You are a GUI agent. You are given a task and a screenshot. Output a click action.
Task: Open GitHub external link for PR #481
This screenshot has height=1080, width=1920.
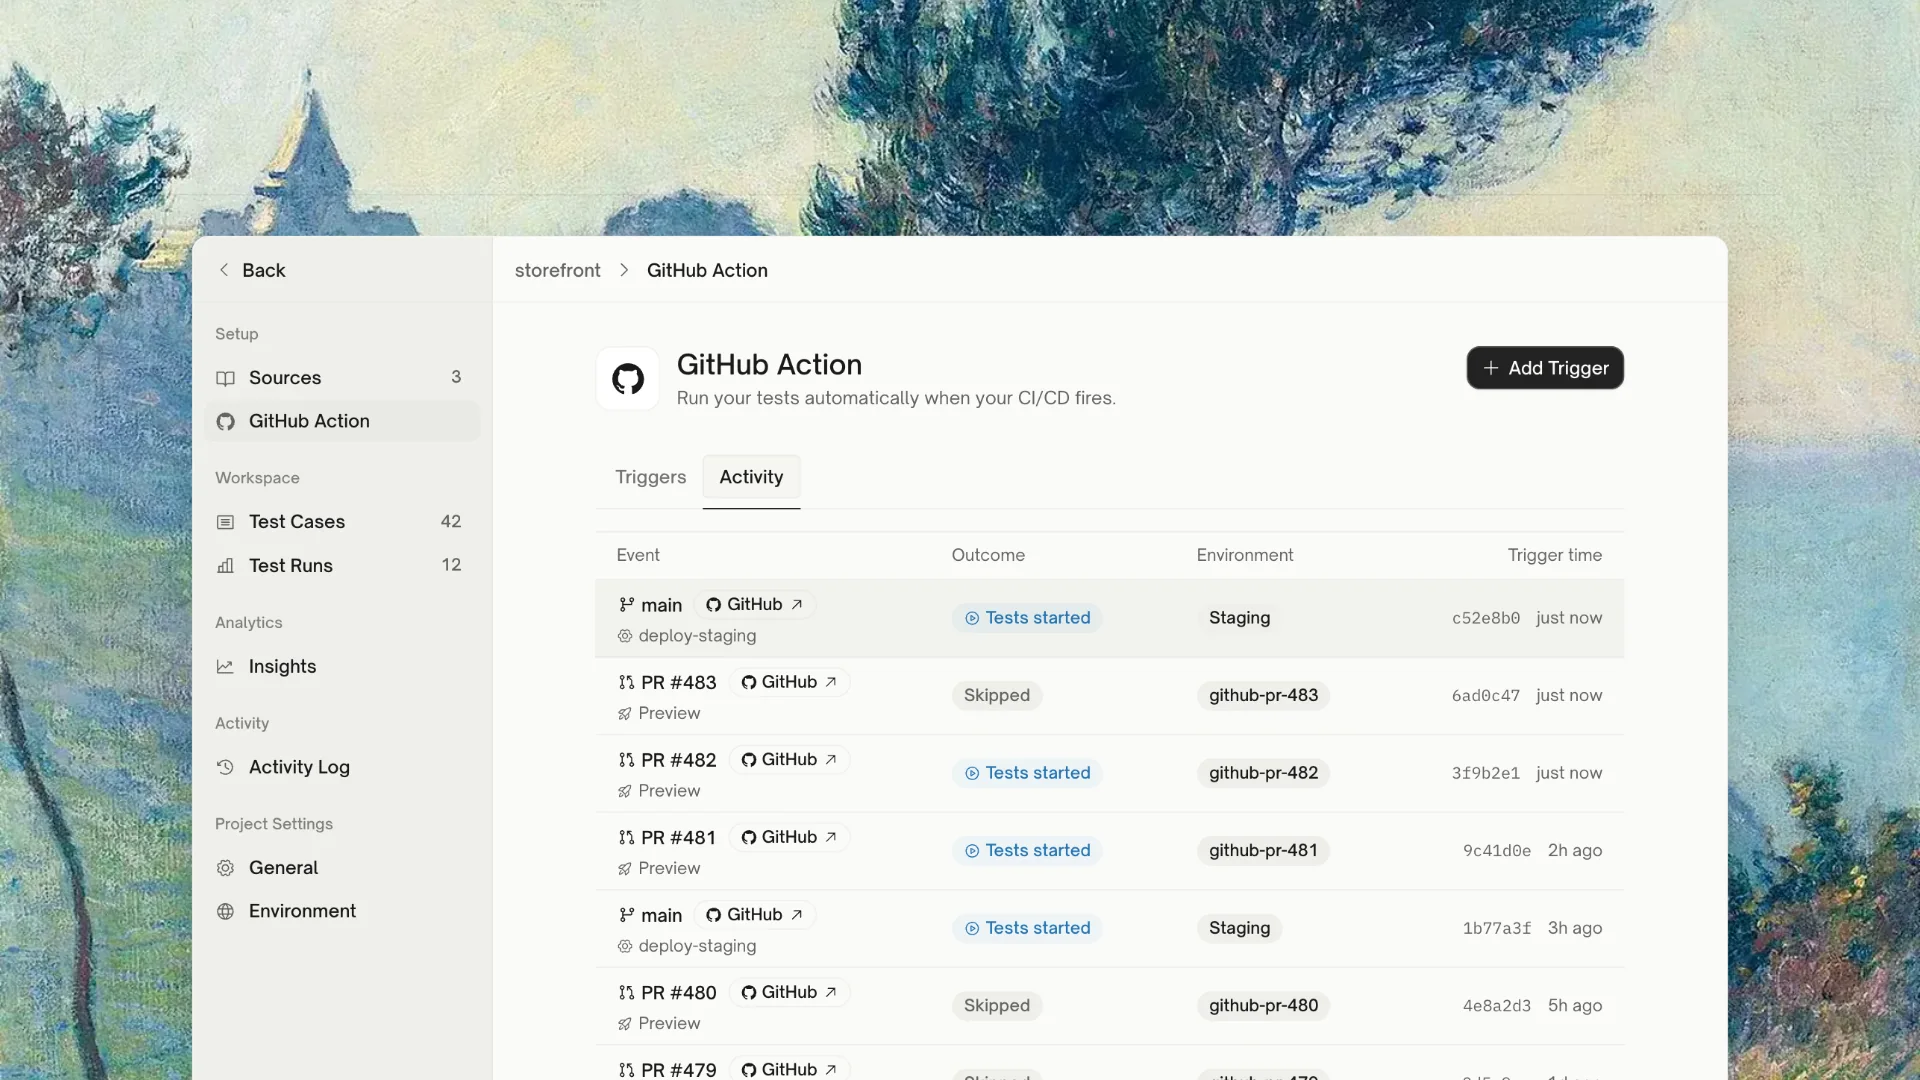pyautogui.click(x=789, y=837)
